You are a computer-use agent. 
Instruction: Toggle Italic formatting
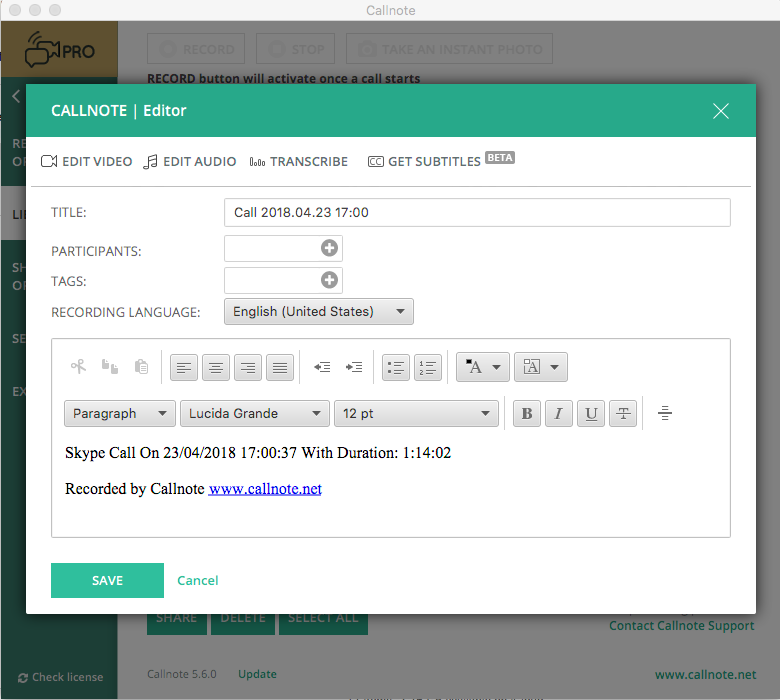point(559,413)
